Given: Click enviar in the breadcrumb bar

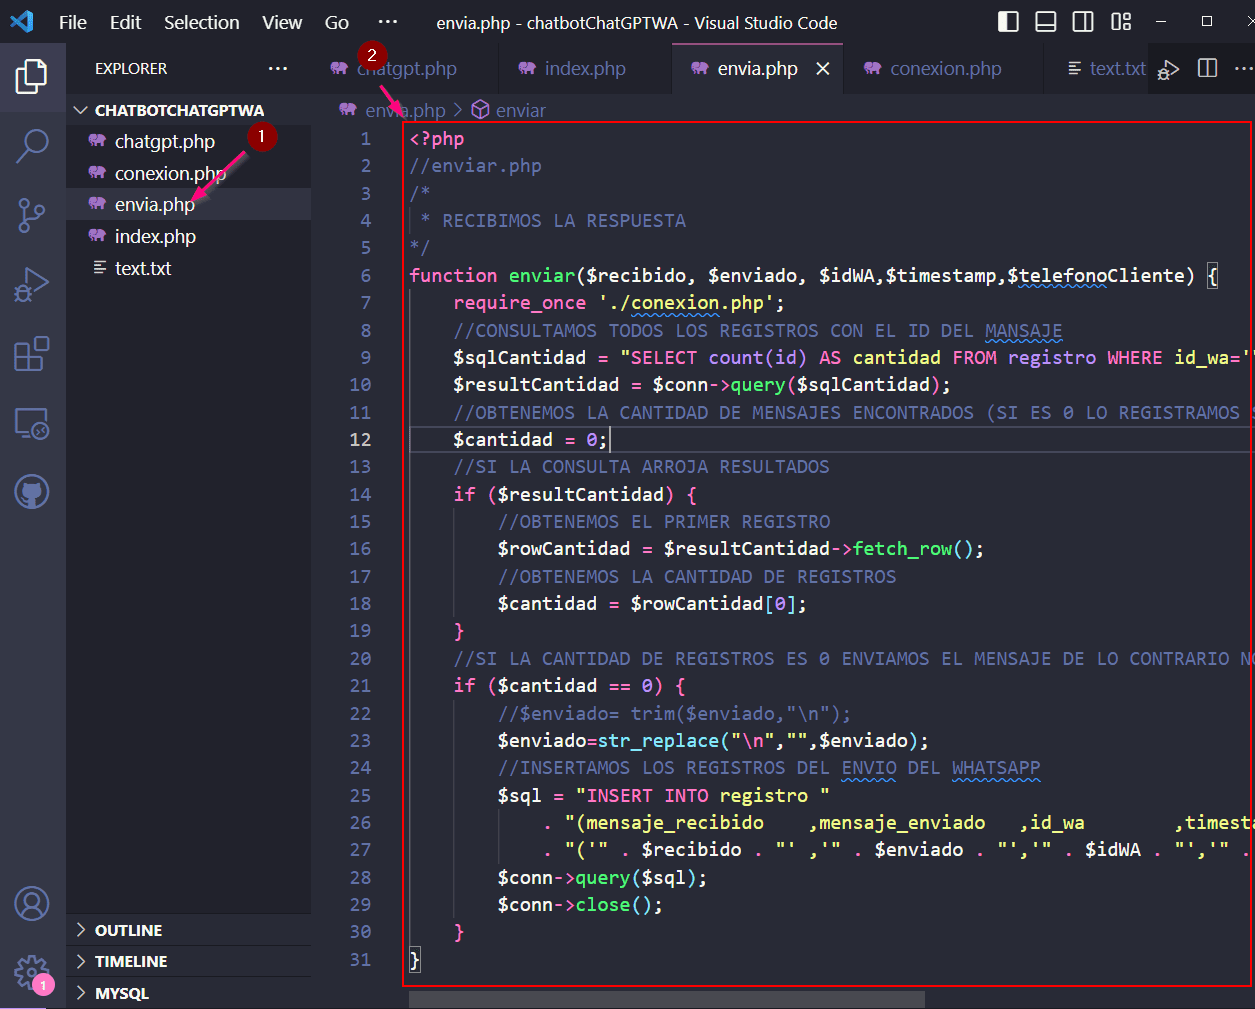Looking at the screenshot, I should 521,110.
